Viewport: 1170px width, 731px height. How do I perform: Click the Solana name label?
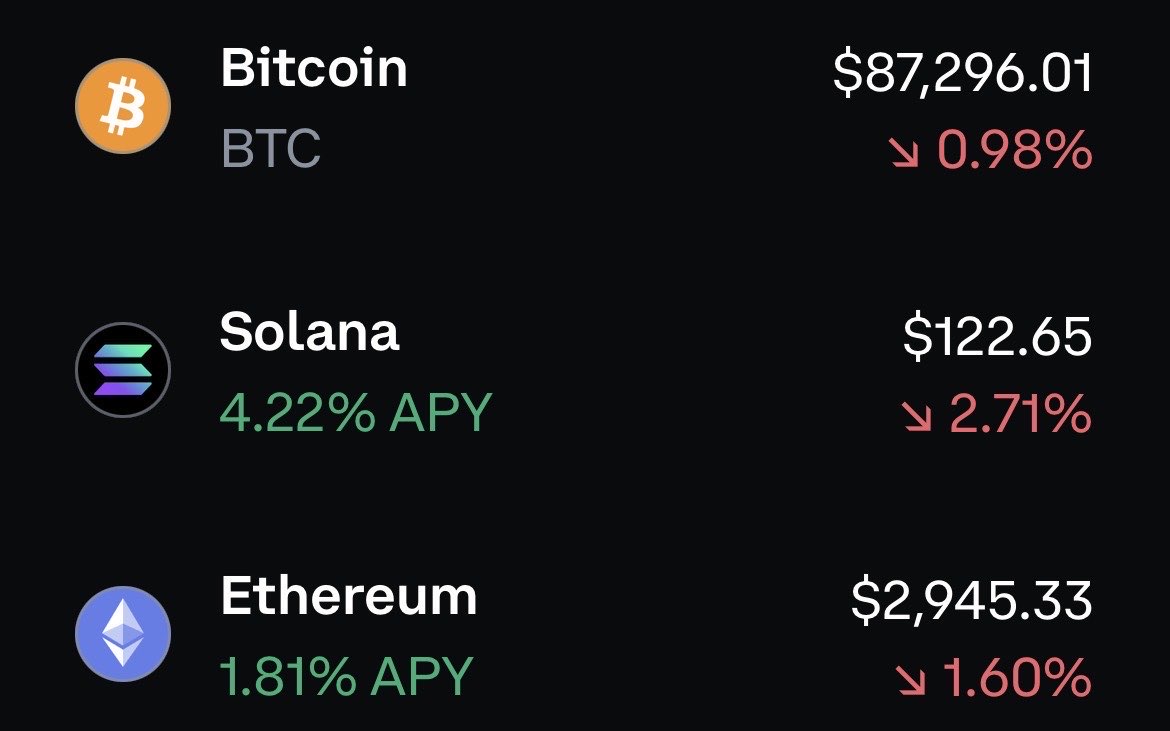tap(308, 333)
